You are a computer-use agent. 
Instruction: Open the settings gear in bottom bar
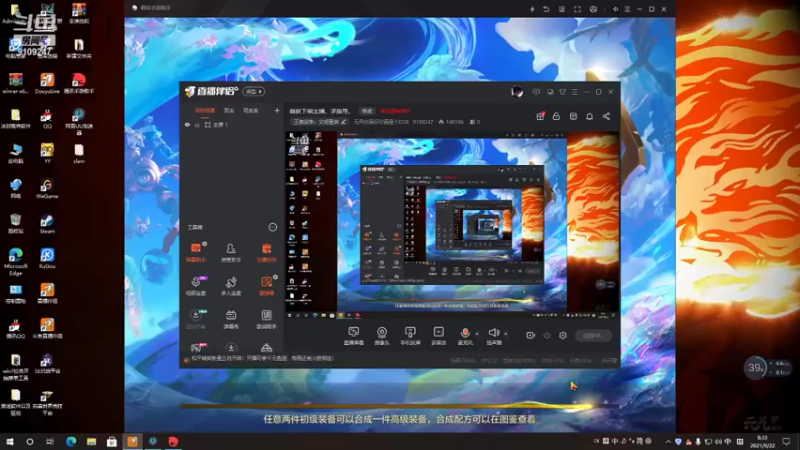click(x=563, y=335)
